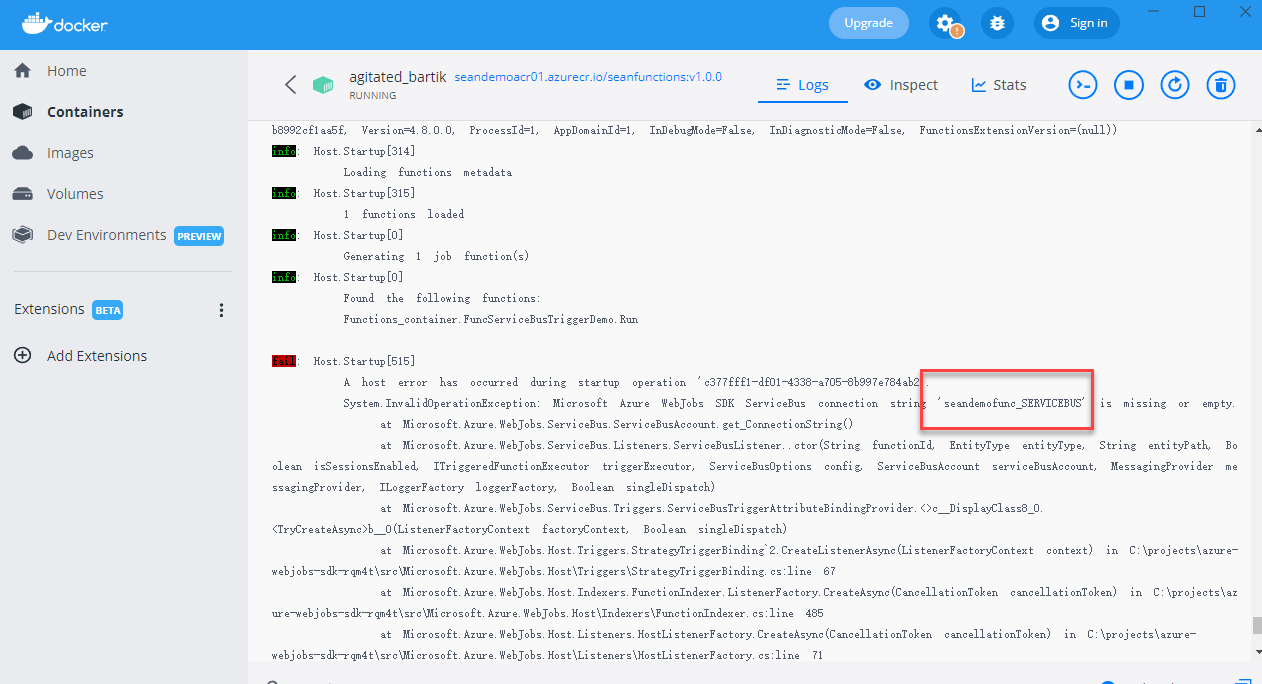Click the red 'fail' log label
1262x684 pixels.
click(x=284, y=361)
